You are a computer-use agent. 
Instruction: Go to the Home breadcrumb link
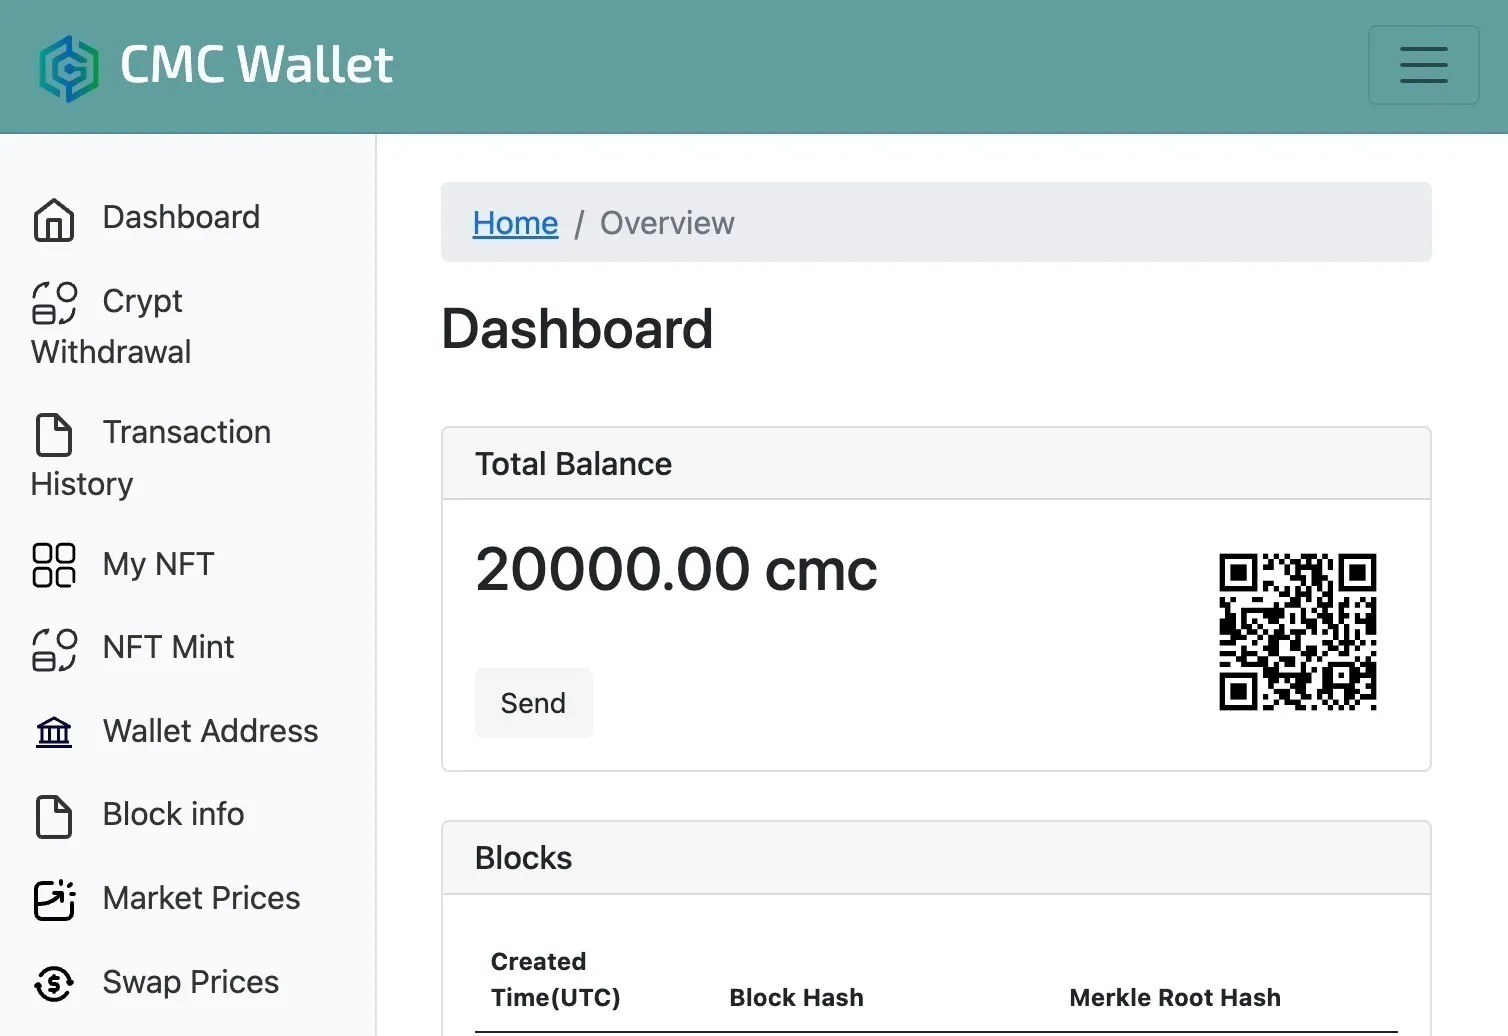515,223
